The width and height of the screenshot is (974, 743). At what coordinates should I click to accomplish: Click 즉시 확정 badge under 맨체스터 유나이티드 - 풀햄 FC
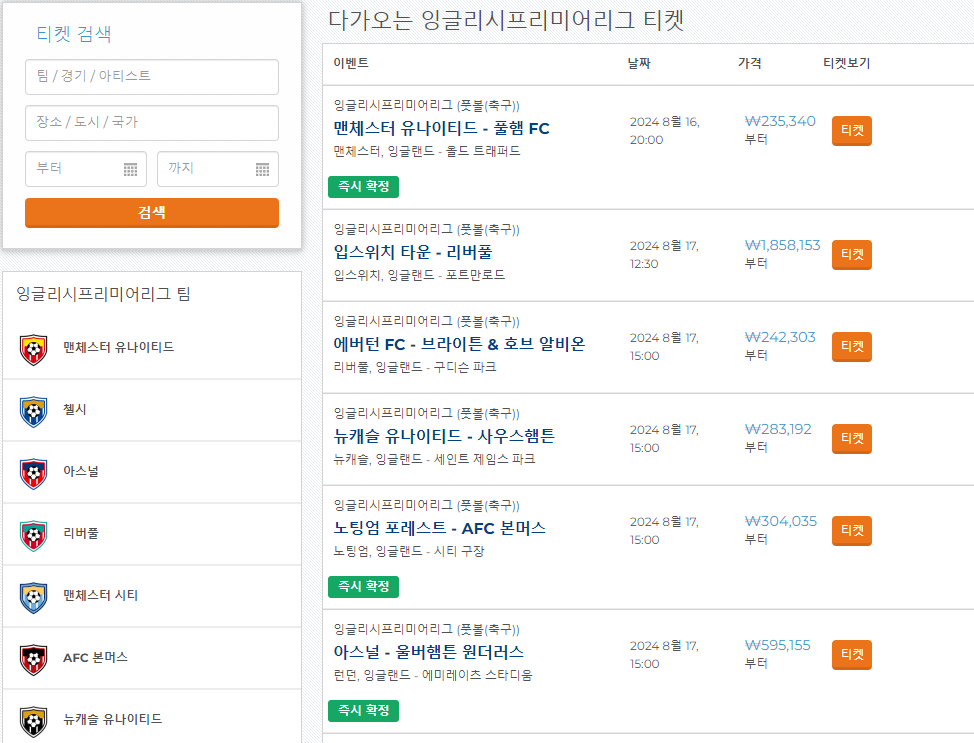tap(363, 186)
